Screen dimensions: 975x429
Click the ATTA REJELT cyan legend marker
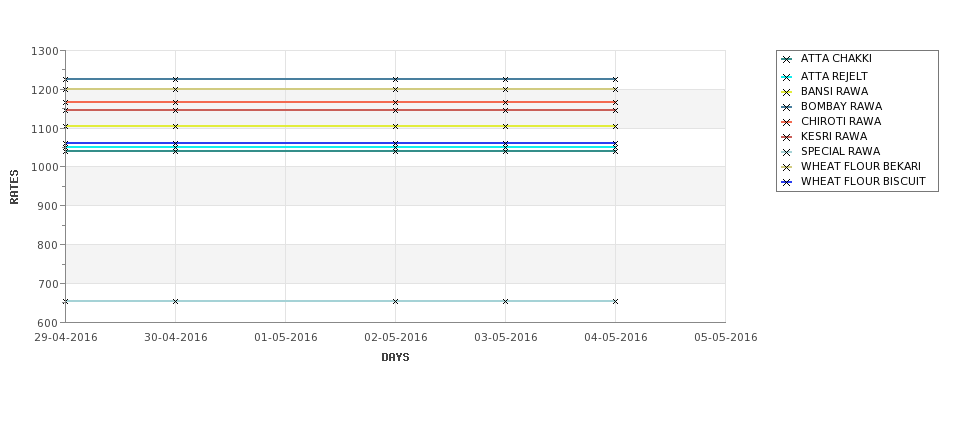[x=787, y=78]
